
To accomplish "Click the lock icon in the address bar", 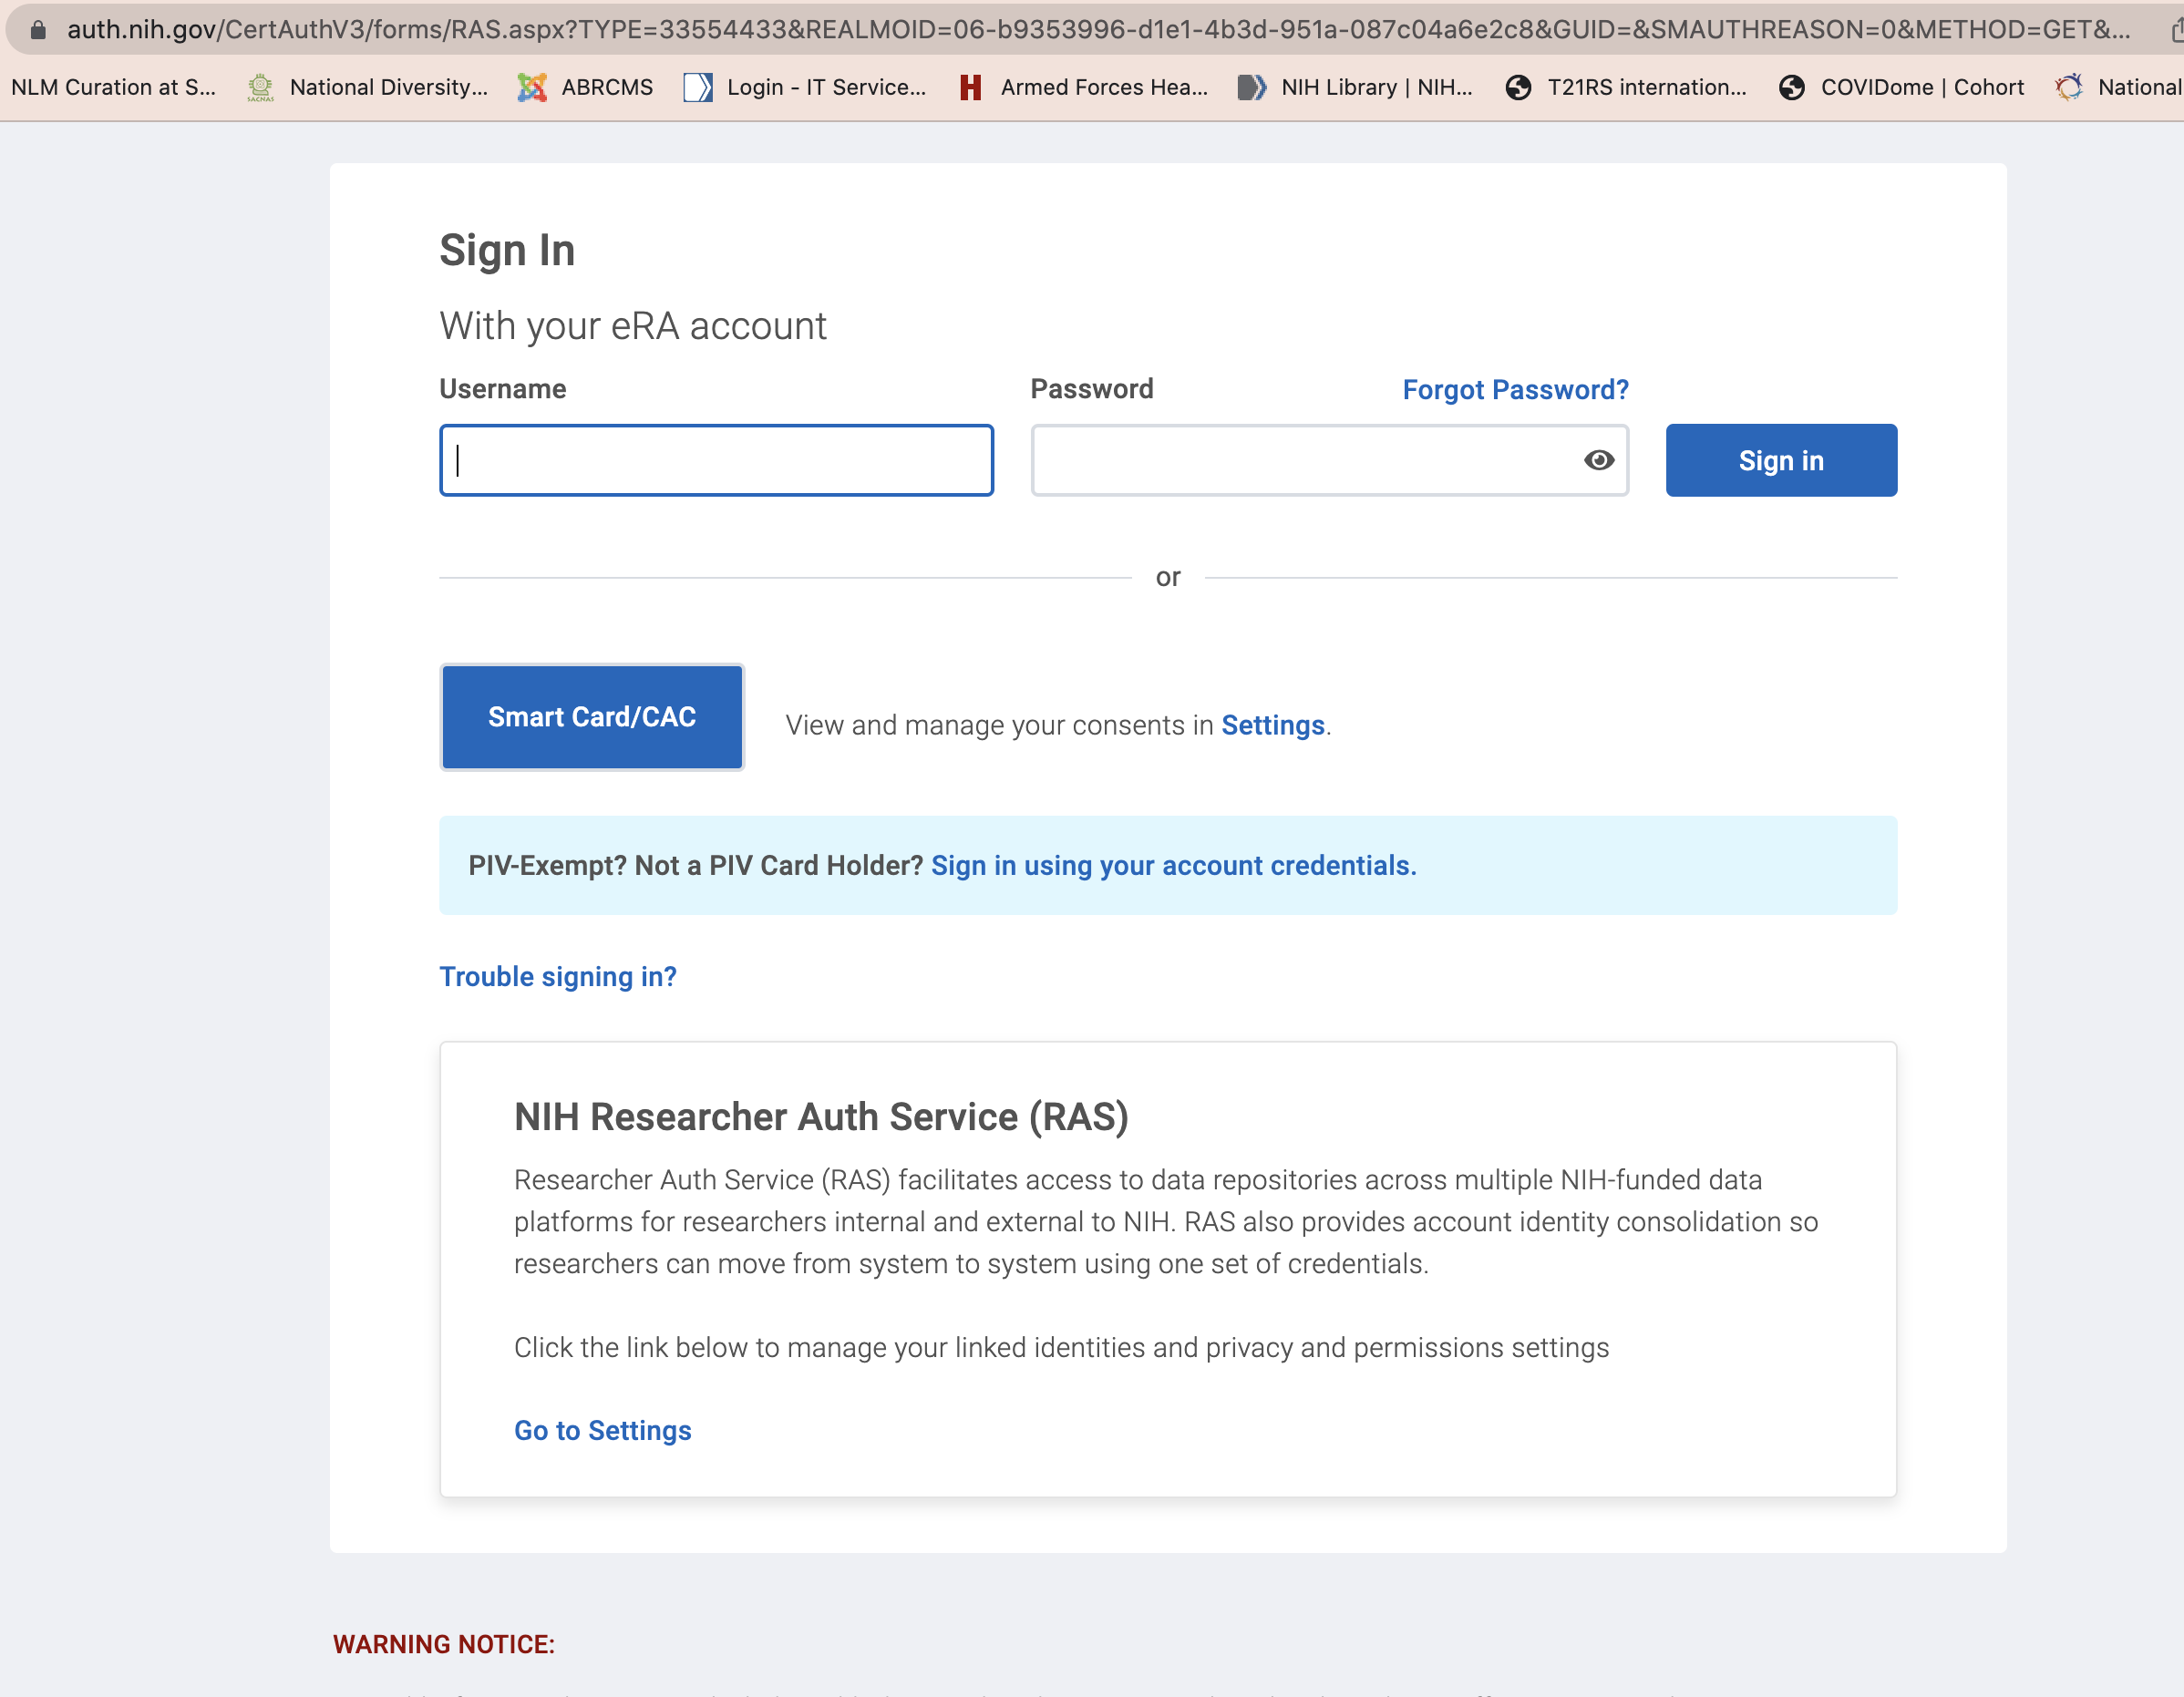I will click(x=38, y=29).
